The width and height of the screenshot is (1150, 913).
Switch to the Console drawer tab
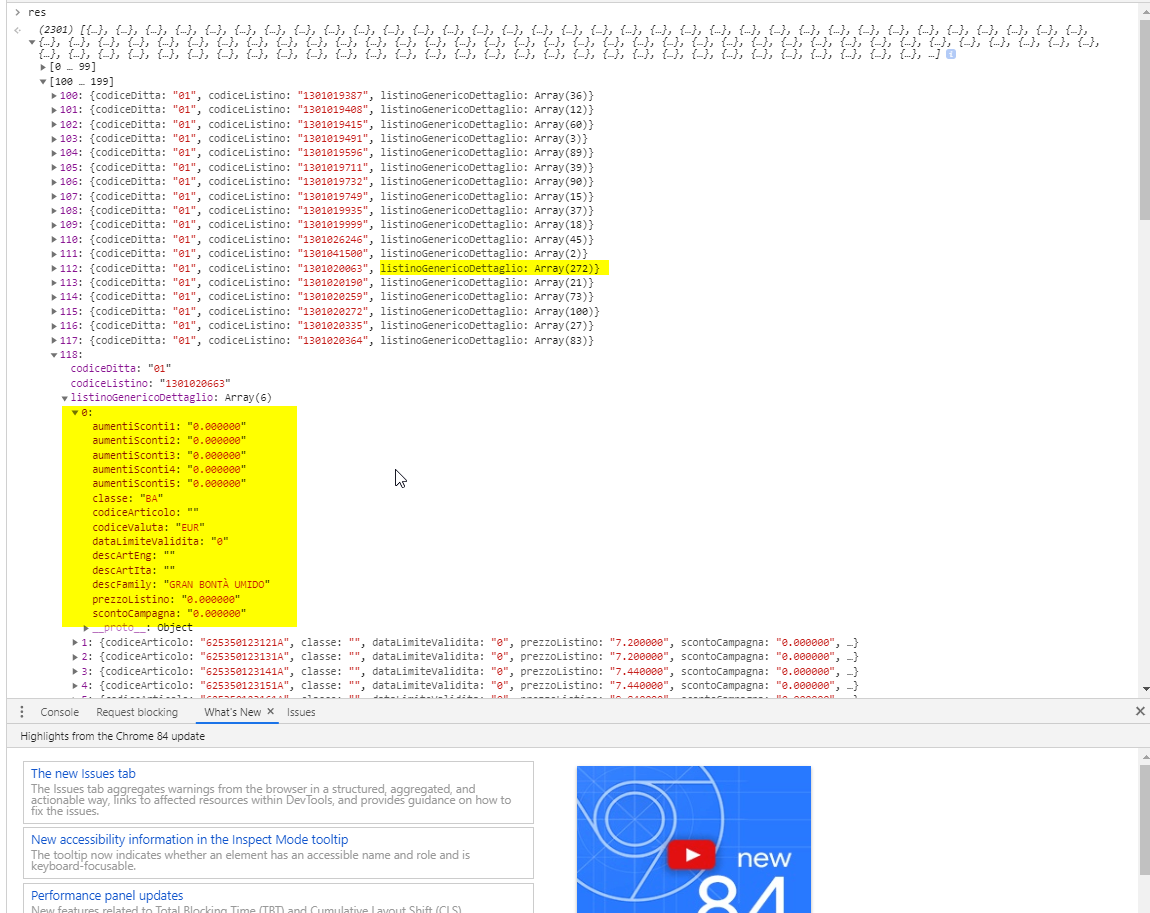pos(59,712)
